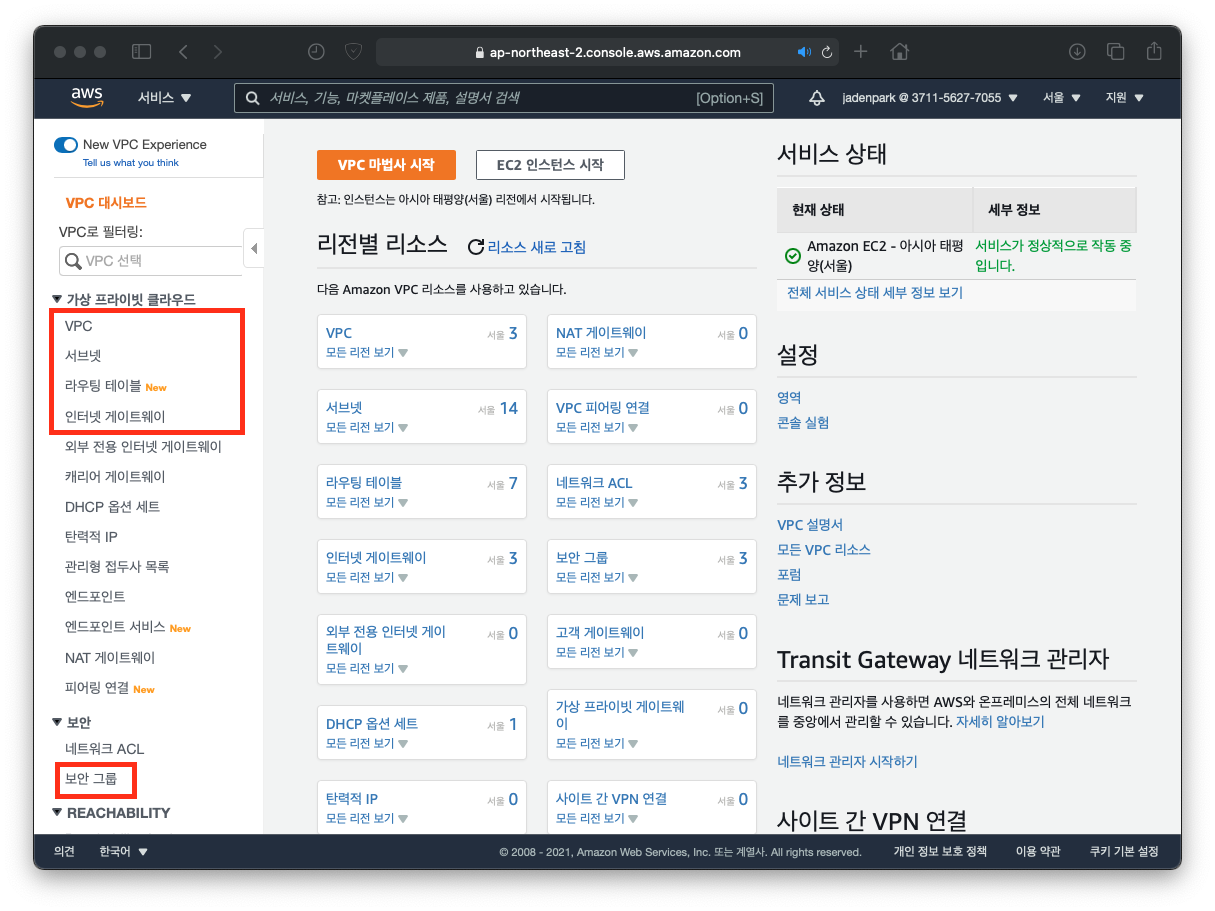Open 네트워크 ACL in the sidebar
The image size is (1215, 911).
coord(105,748)
